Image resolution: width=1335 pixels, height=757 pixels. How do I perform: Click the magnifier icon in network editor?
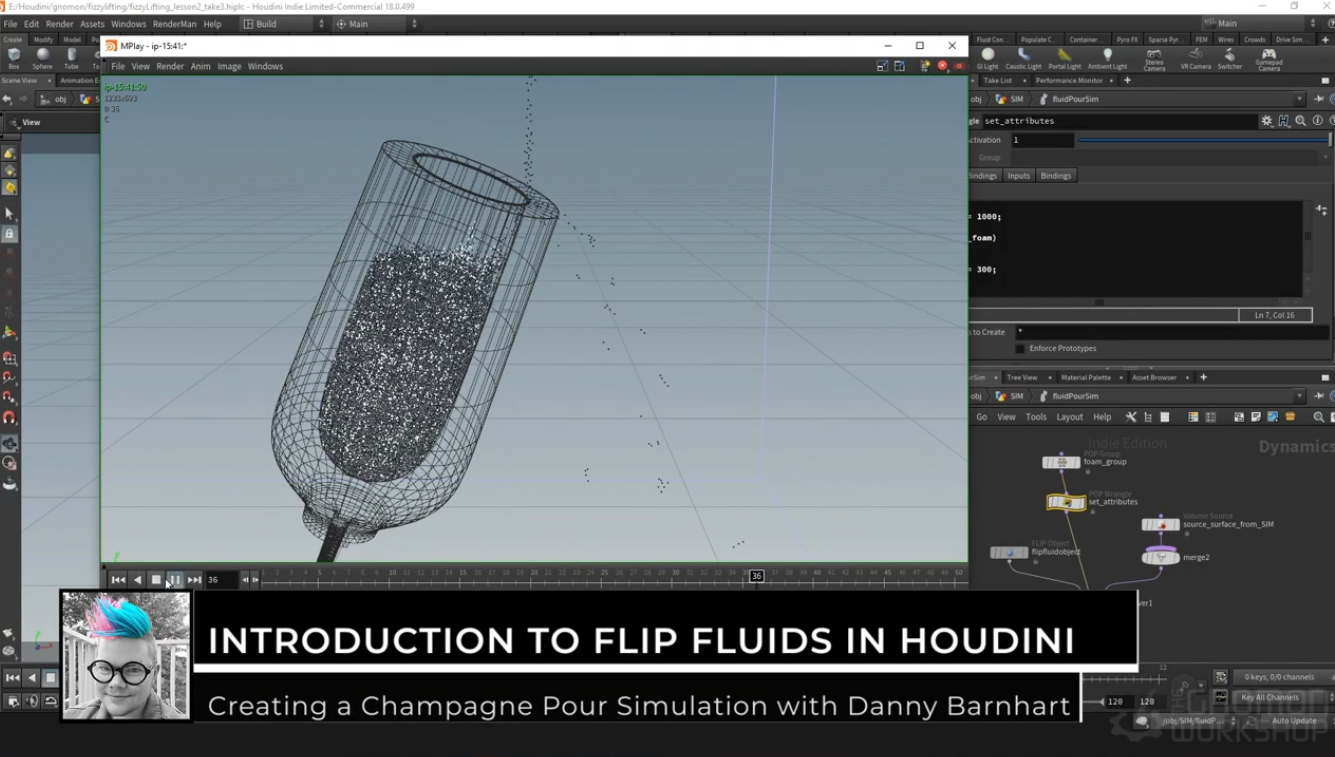click(1318, 417)
